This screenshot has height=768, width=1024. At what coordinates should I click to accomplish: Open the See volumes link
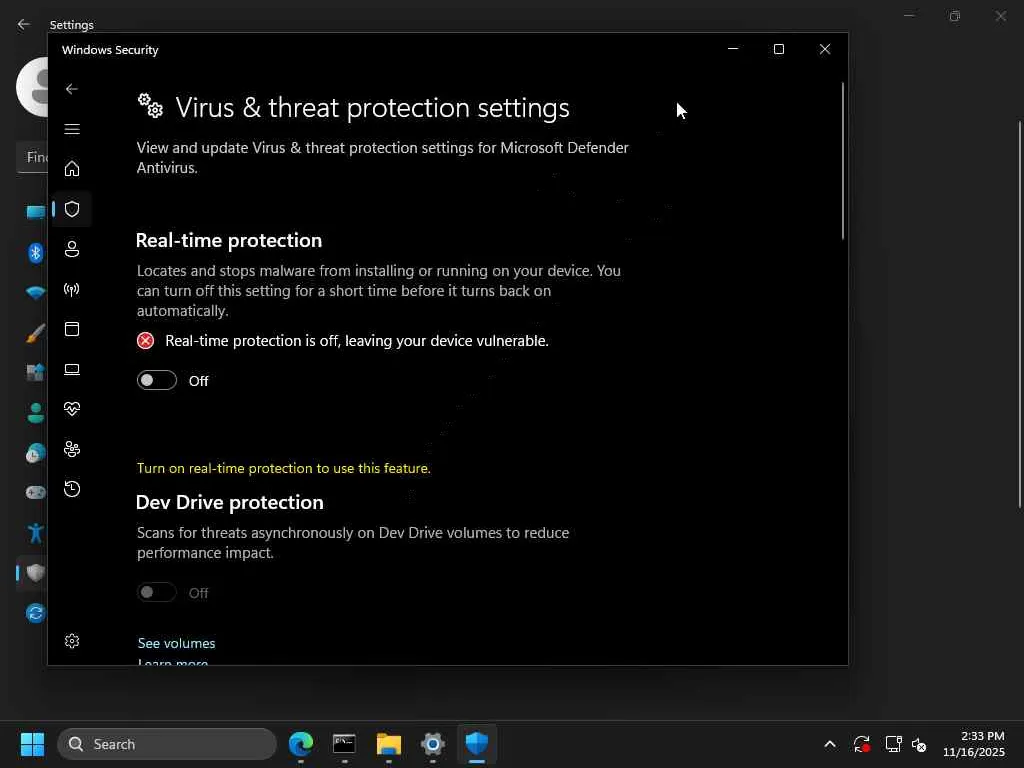(x=176, y=643)
